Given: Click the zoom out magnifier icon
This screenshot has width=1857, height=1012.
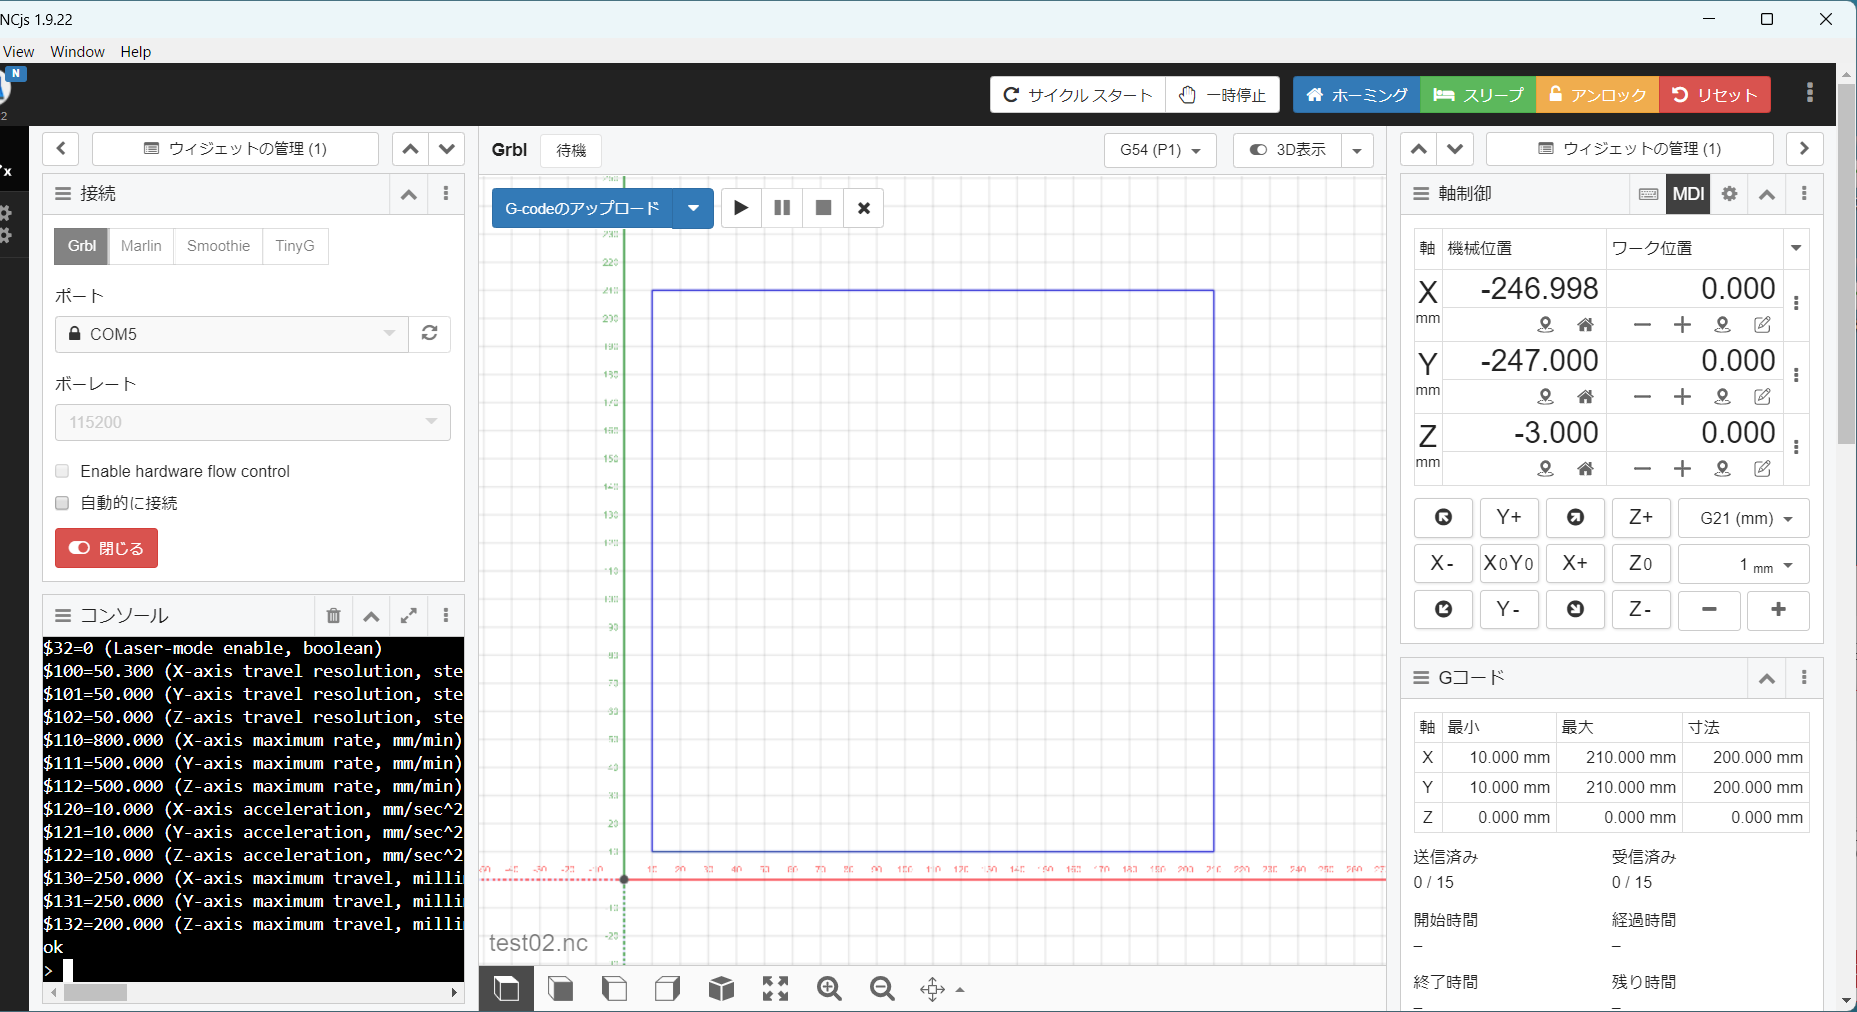Looking at the screenshot, I should [x=882, y=989].
